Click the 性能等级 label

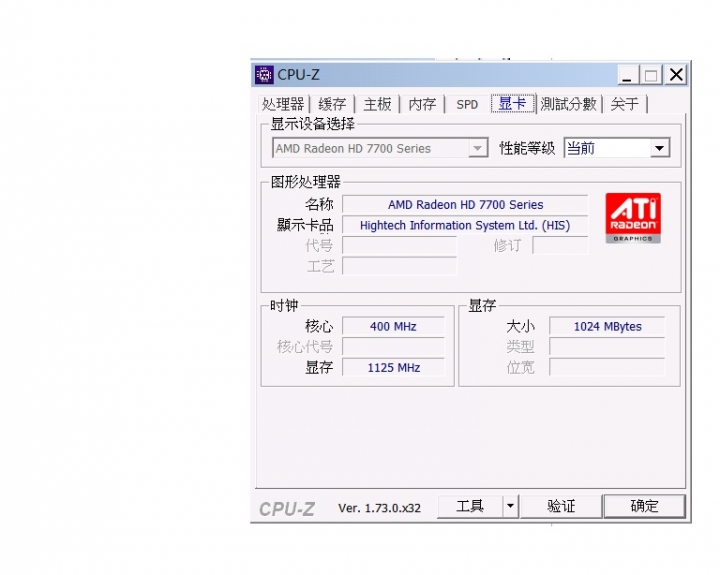[x=527, y=148]
